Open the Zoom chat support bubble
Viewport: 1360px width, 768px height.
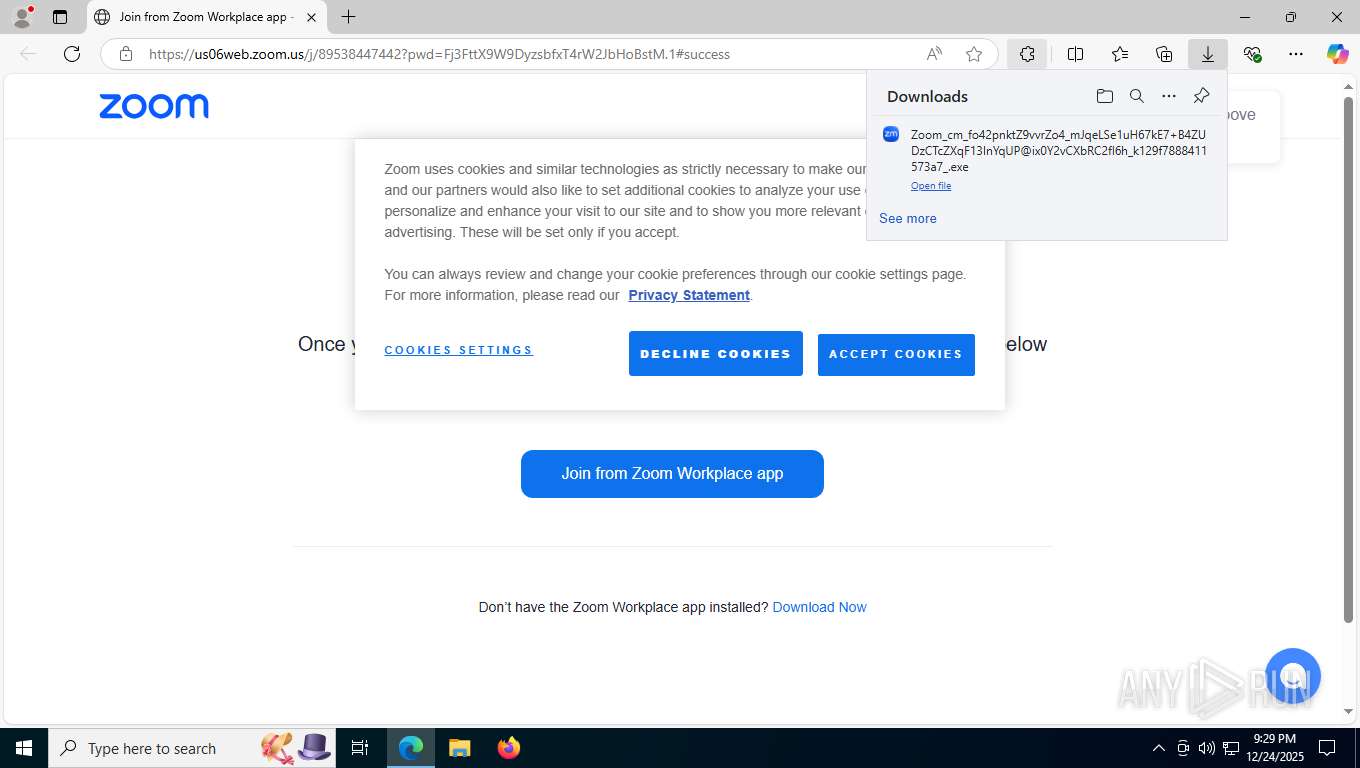(x=1293, y=676)
